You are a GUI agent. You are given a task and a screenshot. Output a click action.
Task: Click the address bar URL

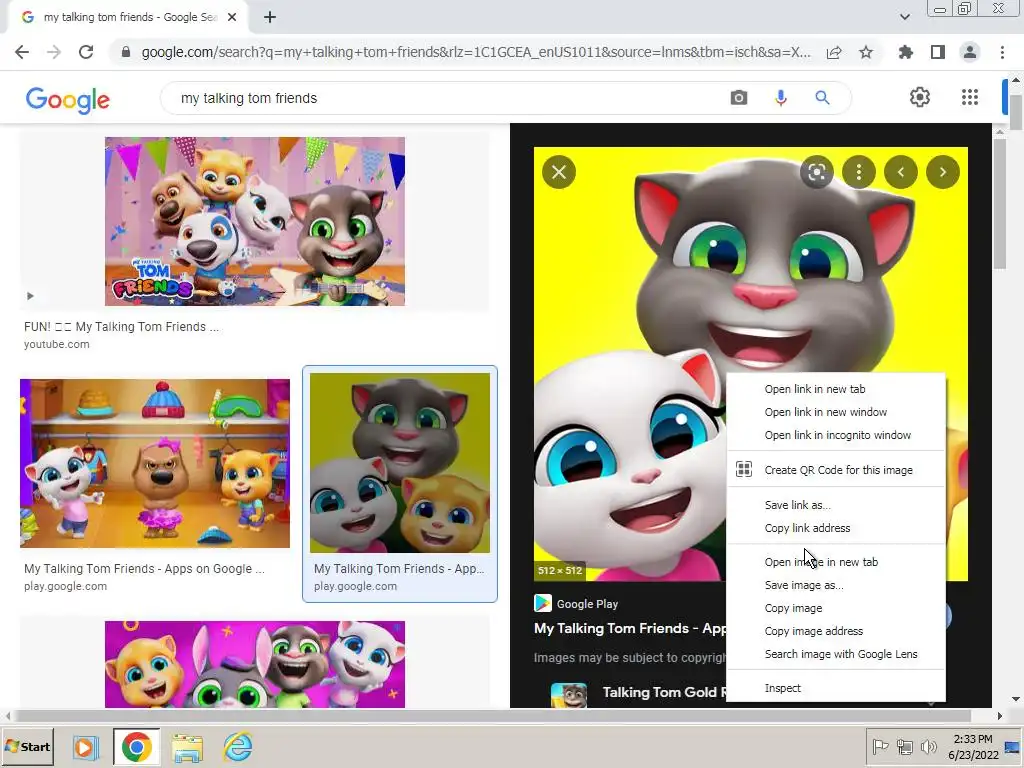click(476, 52)
